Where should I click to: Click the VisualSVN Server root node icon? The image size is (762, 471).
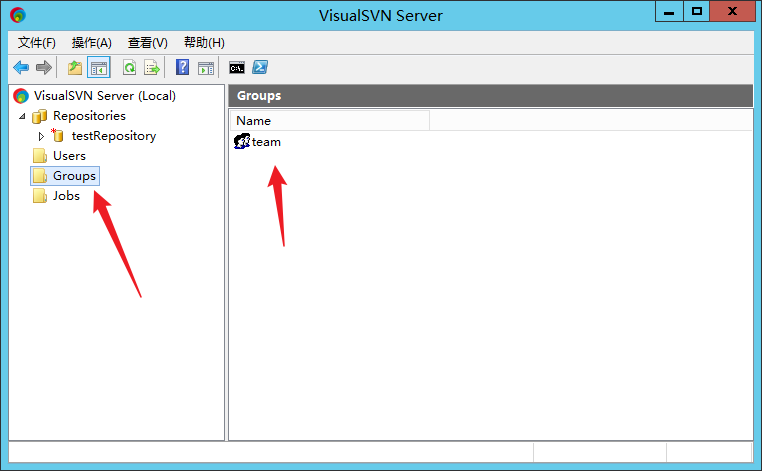(21, 96)
